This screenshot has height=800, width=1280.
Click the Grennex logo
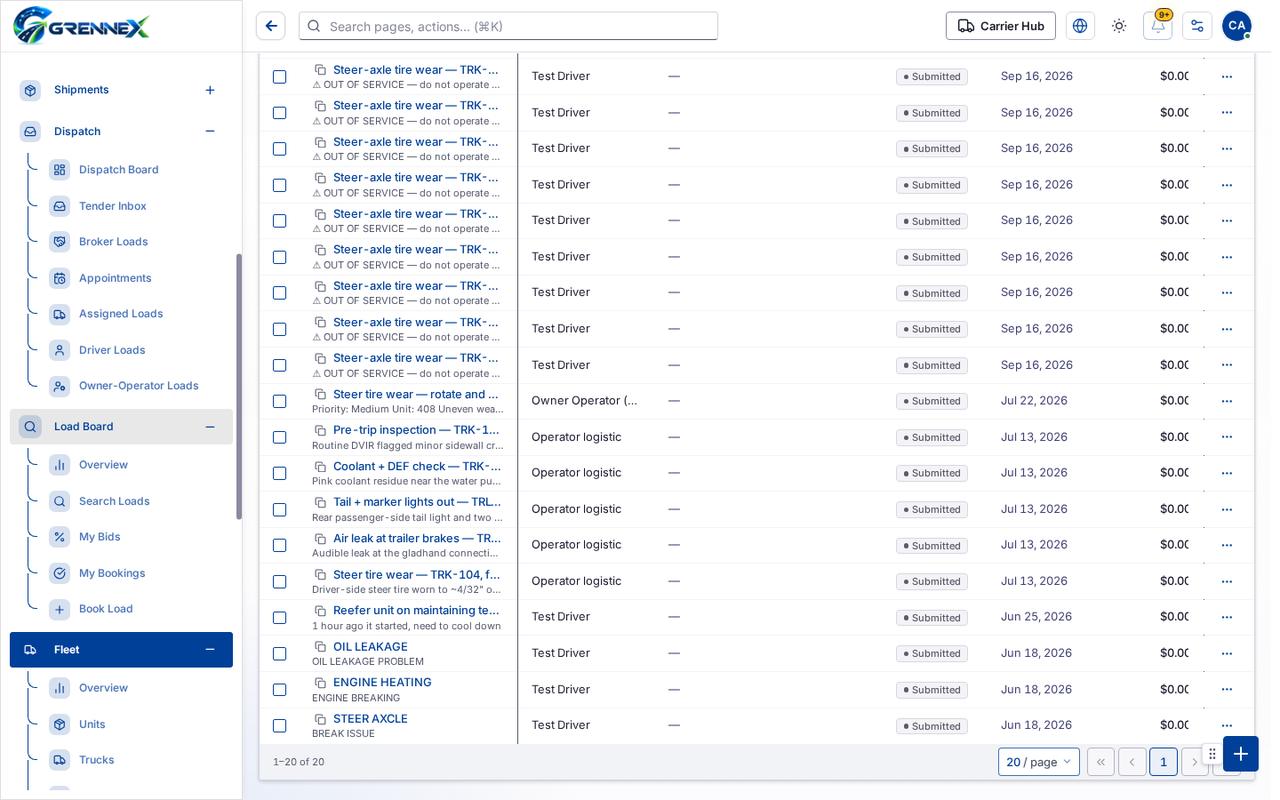click(x=82, y=25)
